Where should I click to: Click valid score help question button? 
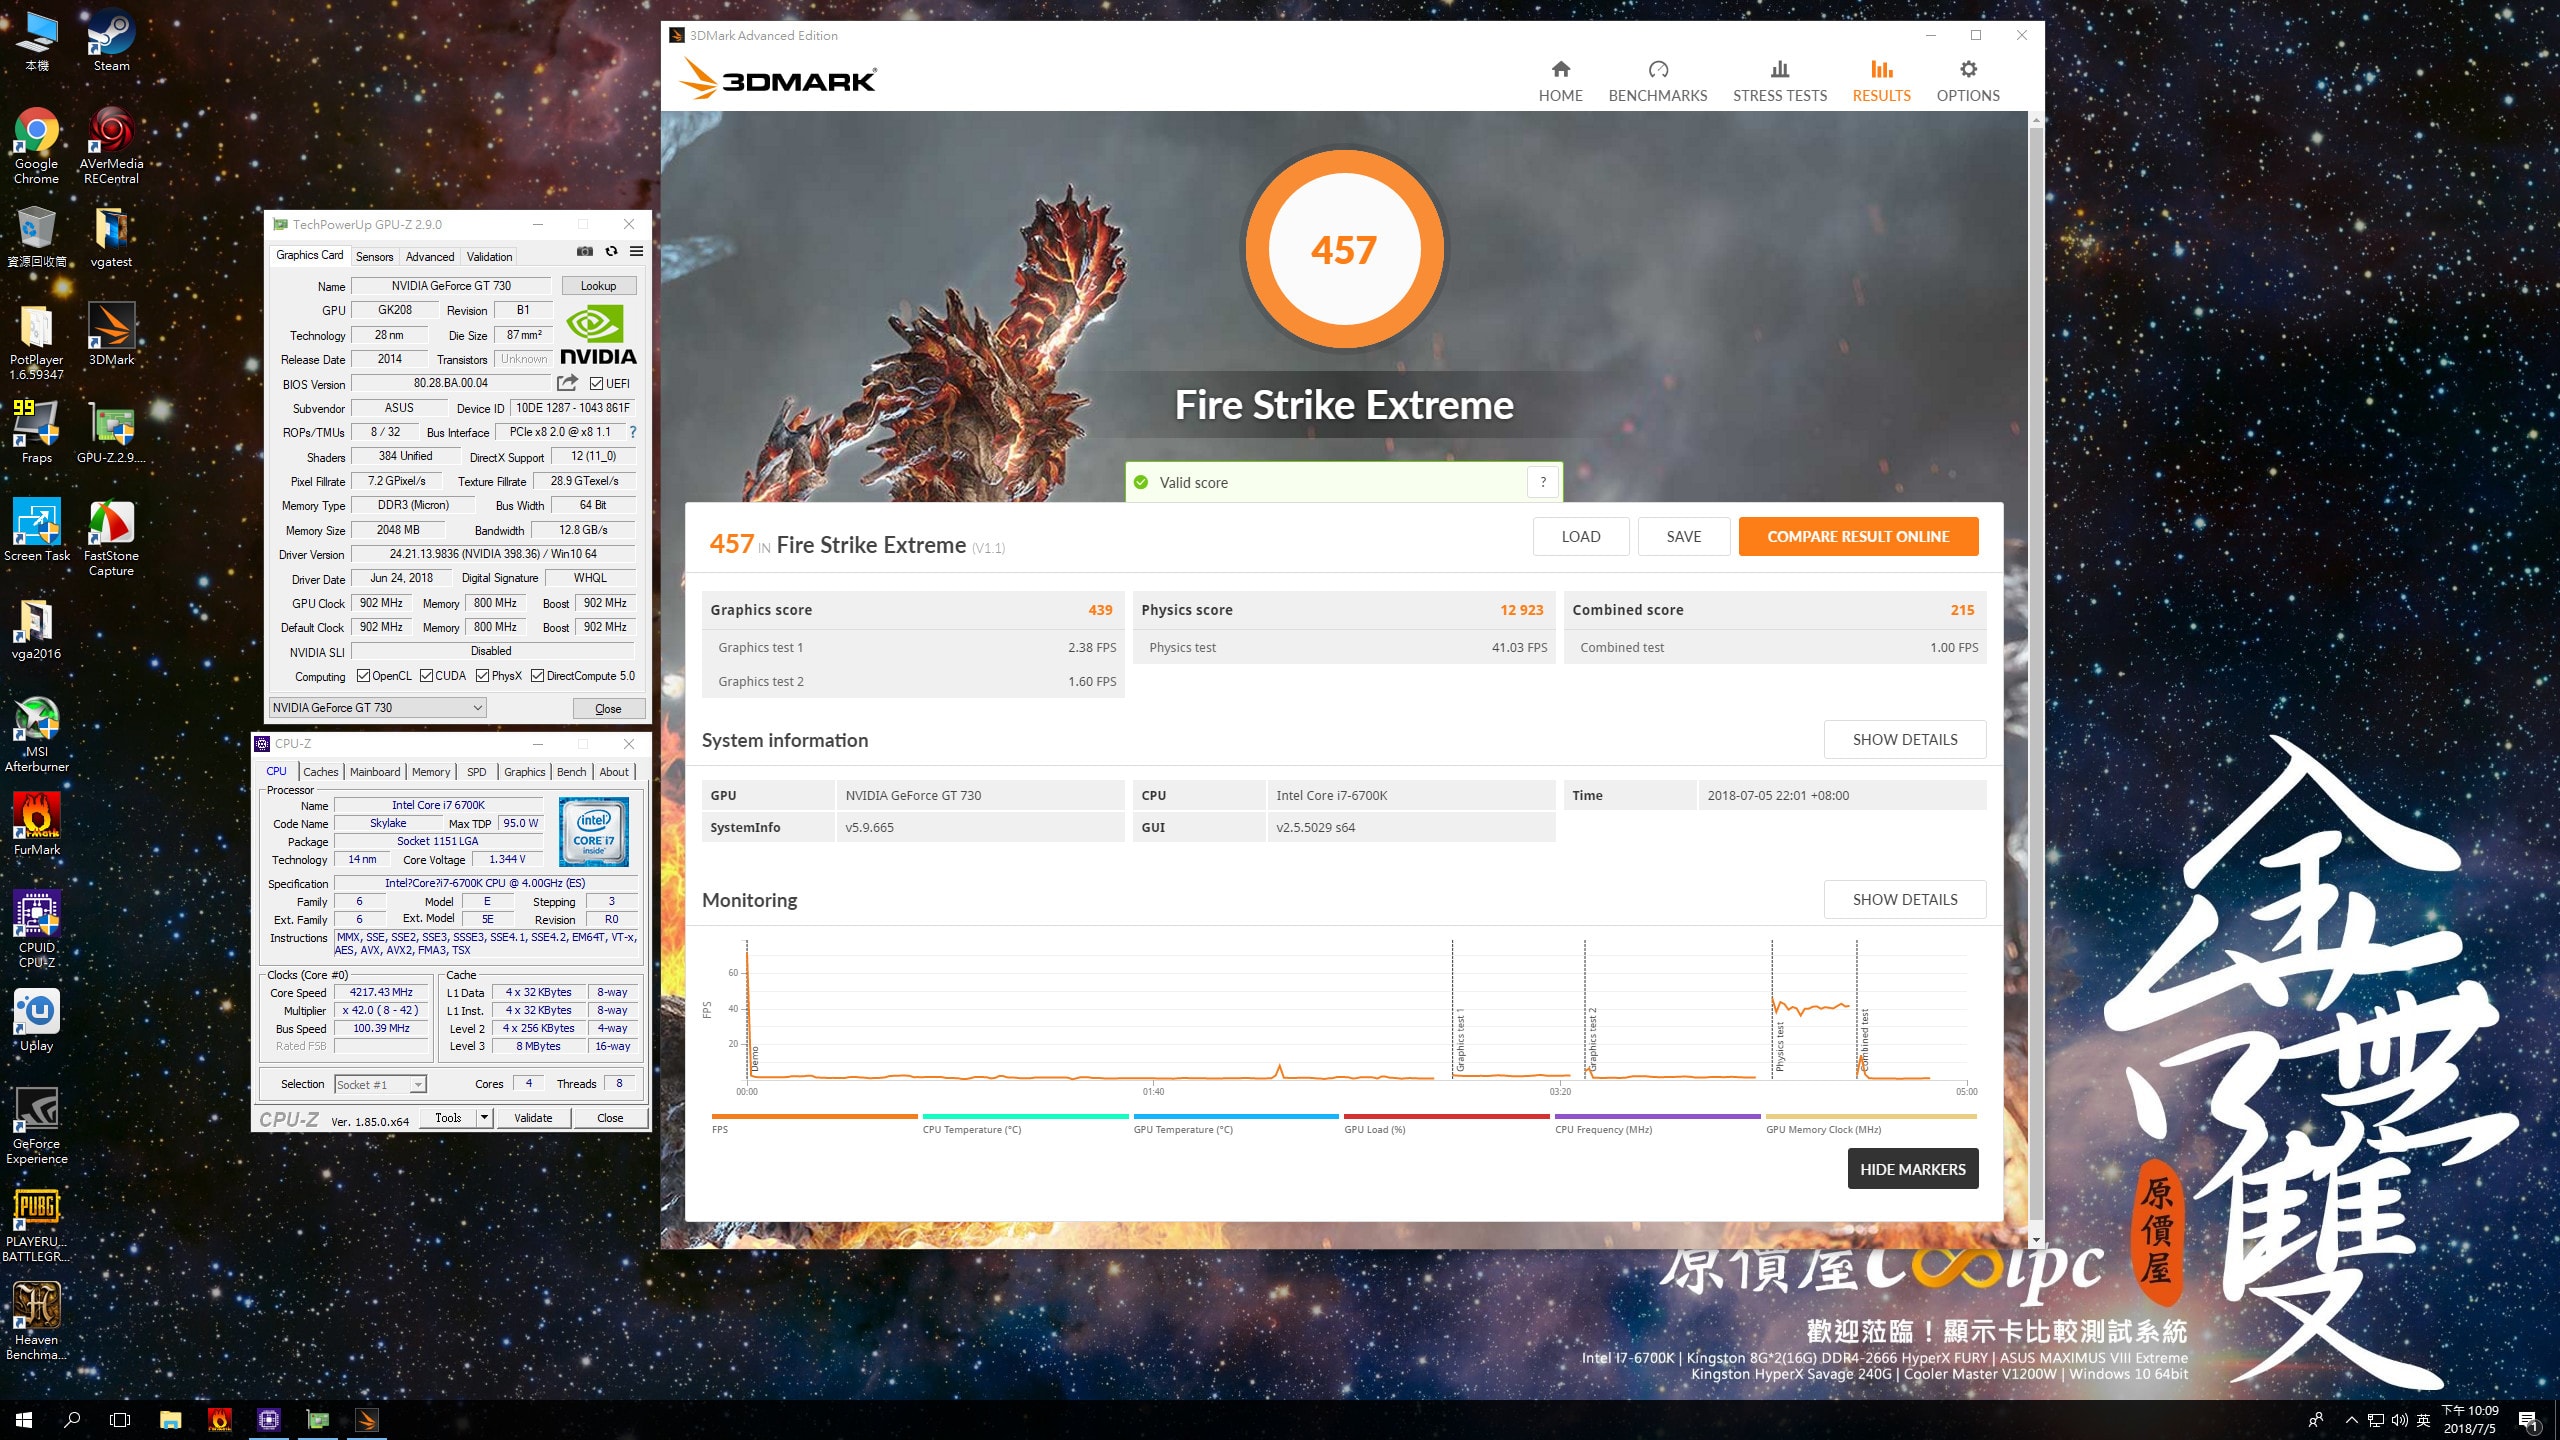click(1543, 482)
